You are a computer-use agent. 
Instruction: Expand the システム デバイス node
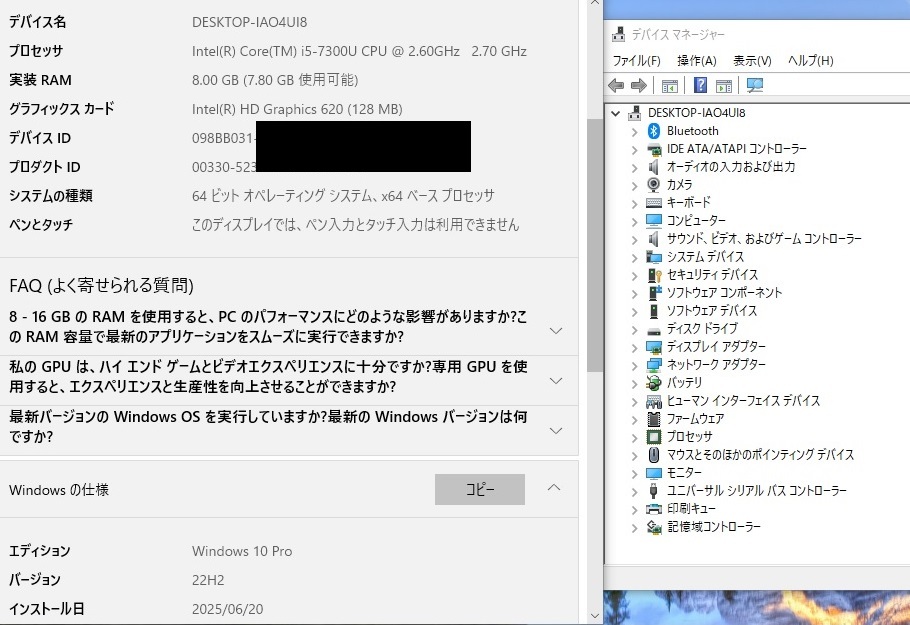point(634,258)
